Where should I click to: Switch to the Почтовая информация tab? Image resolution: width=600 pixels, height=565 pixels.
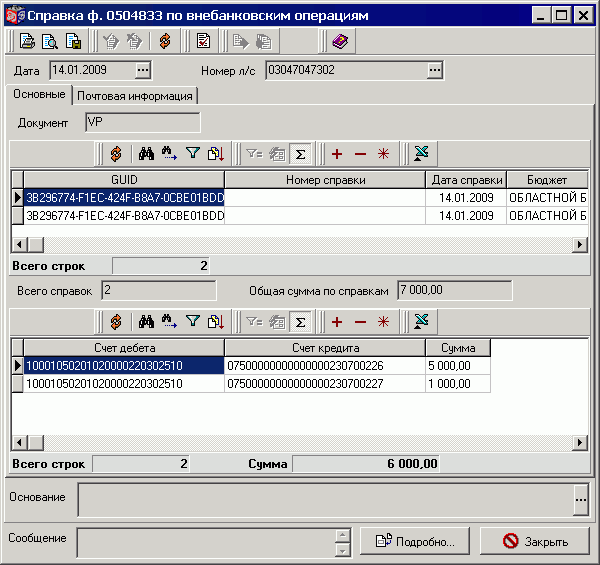tap(135, 96)
